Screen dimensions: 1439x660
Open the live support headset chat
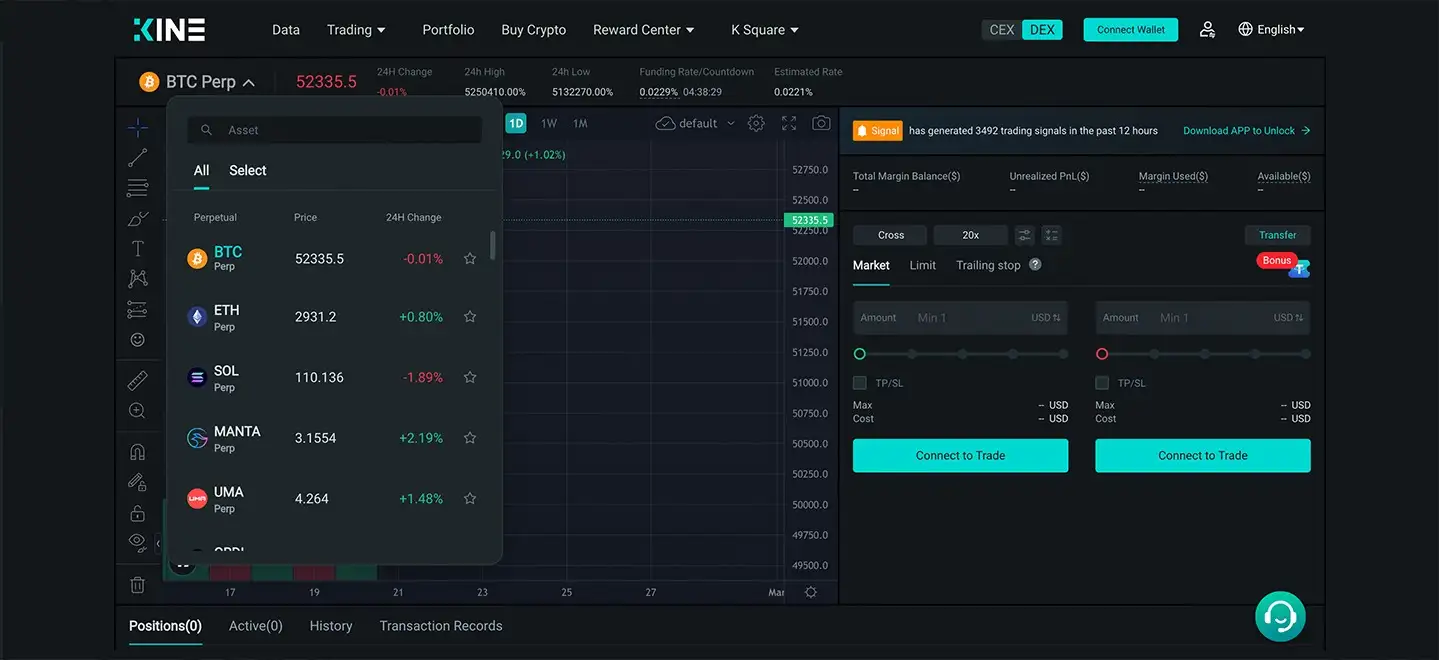click(1280, 616)
